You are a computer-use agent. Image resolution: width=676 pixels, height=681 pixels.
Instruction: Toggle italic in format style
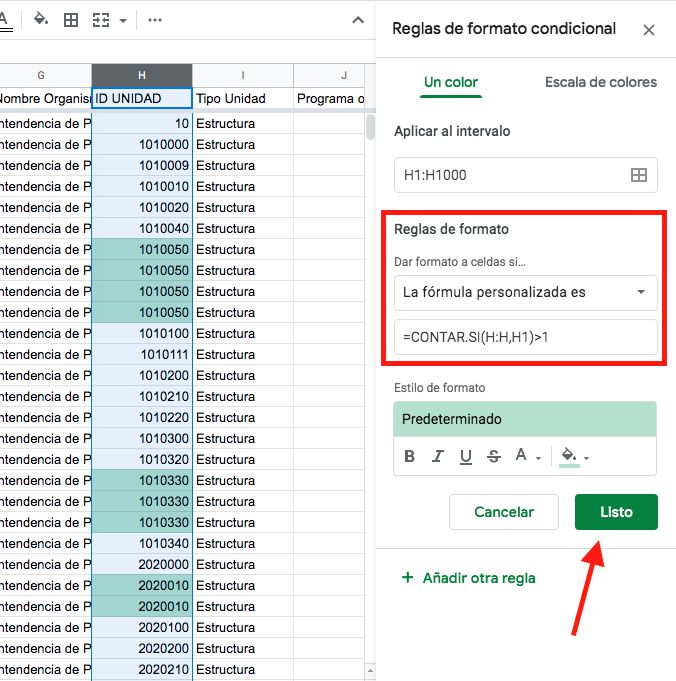click(x=437, y=456)
